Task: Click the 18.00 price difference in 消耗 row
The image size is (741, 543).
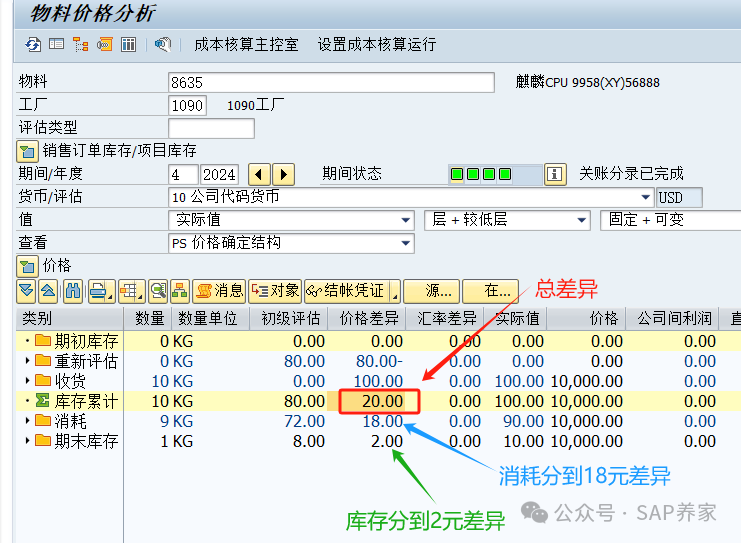Action: (x=382, y=421)
